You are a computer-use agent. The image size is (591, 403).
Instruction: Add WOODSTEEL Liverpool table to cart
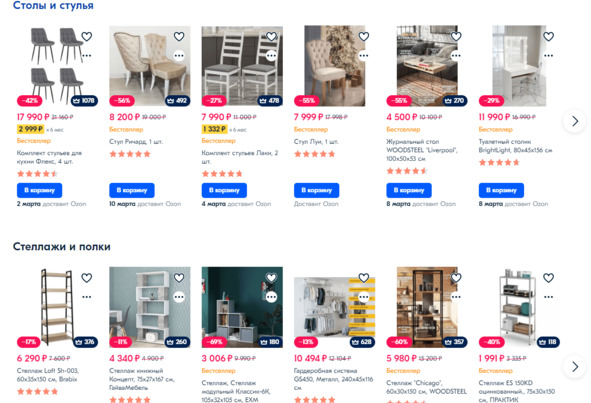[x=409, y=190]
